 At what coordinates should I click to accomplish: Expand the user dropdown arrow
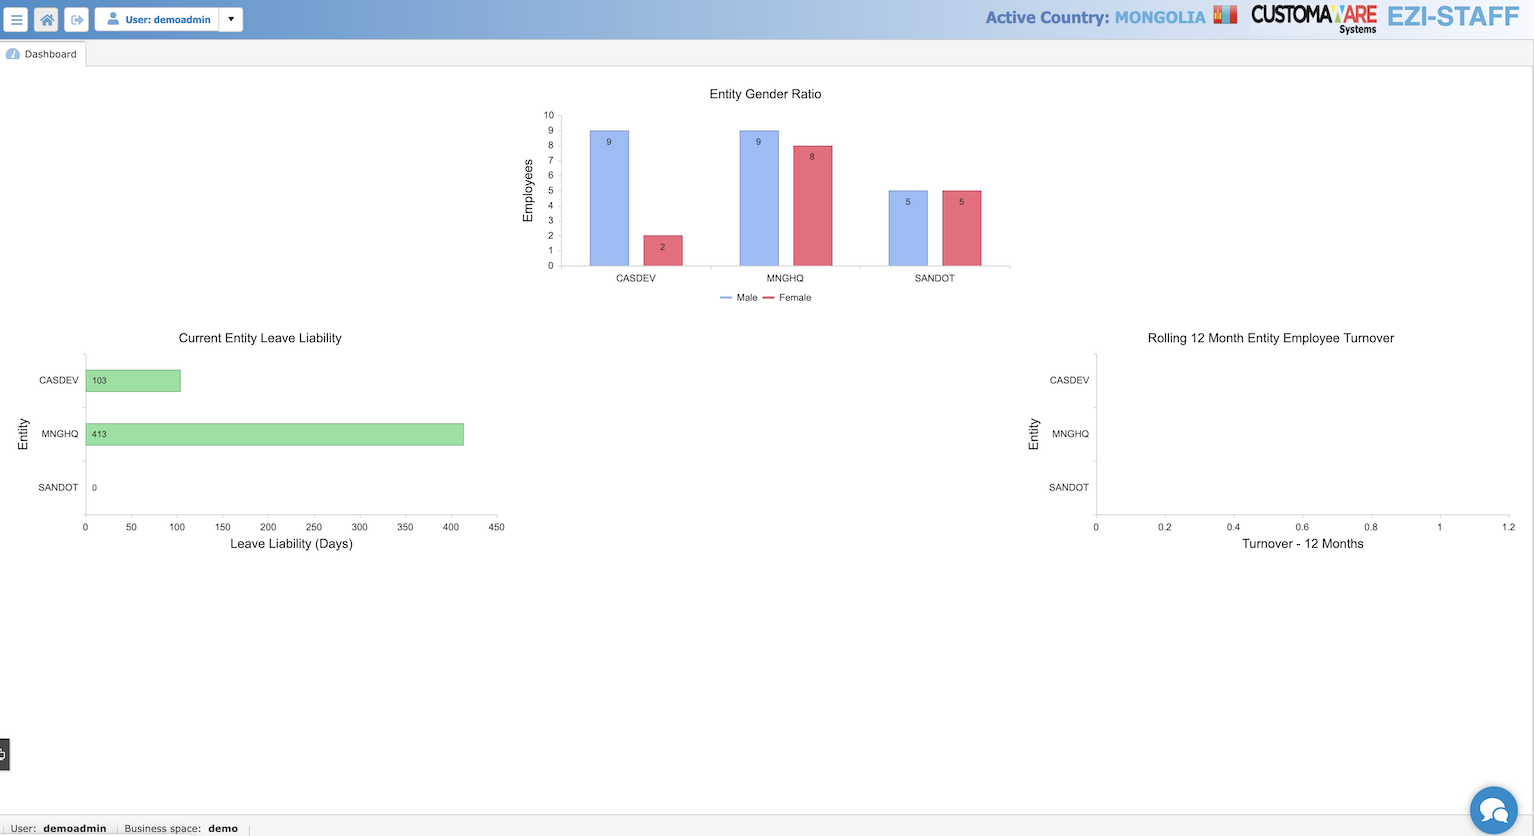231,19
